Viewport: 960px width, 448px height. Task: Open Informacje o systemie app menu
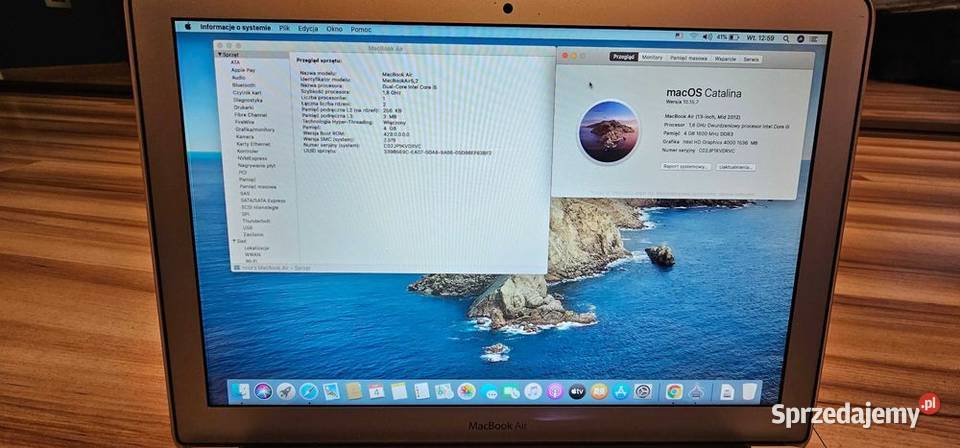point(235,28)
